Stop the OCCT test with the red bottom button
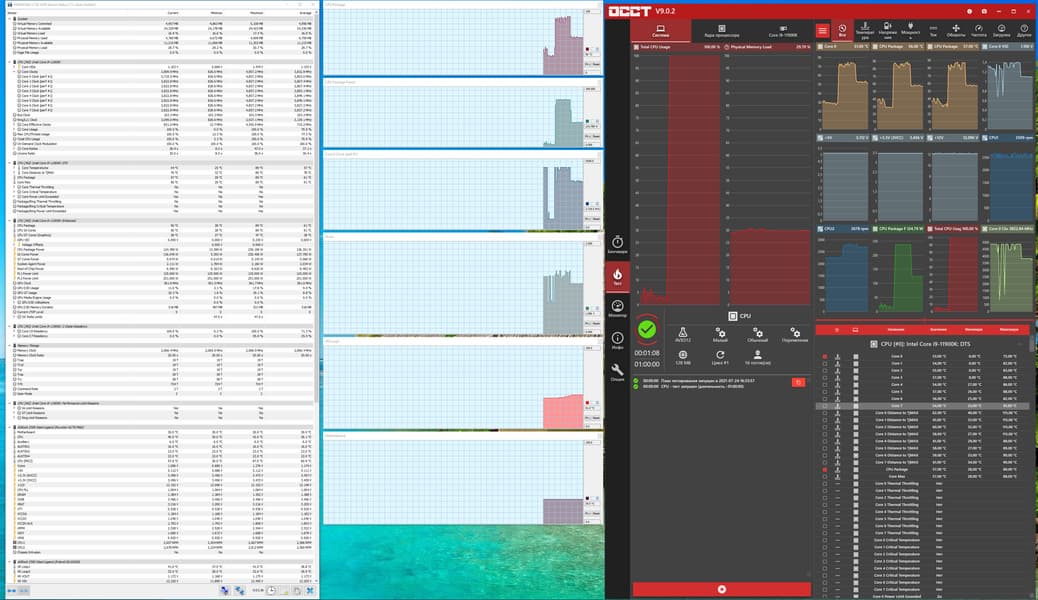Image resolution: width=1038 pixels, height=600 pixels. 722,589
